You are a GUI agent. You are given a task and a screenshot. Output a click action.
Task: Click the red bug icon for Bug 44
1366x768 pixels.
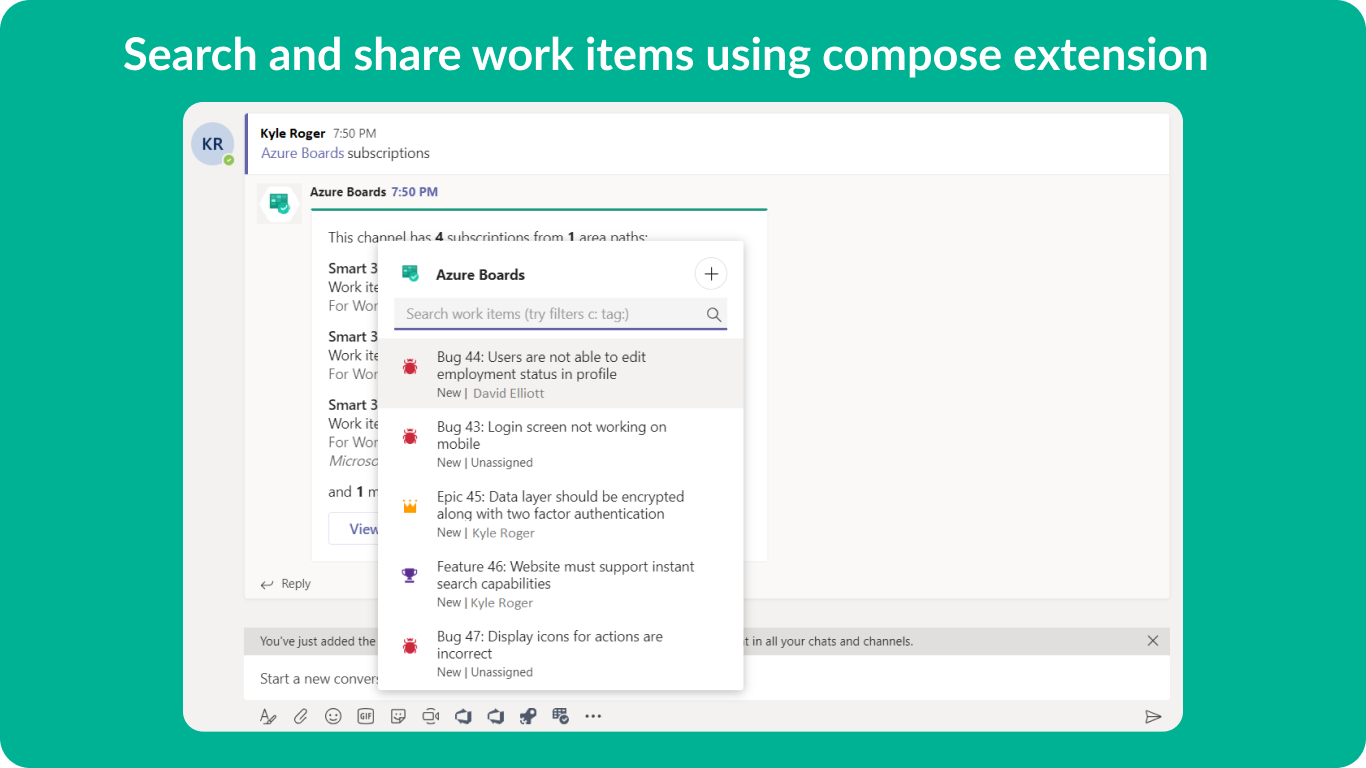410,367
